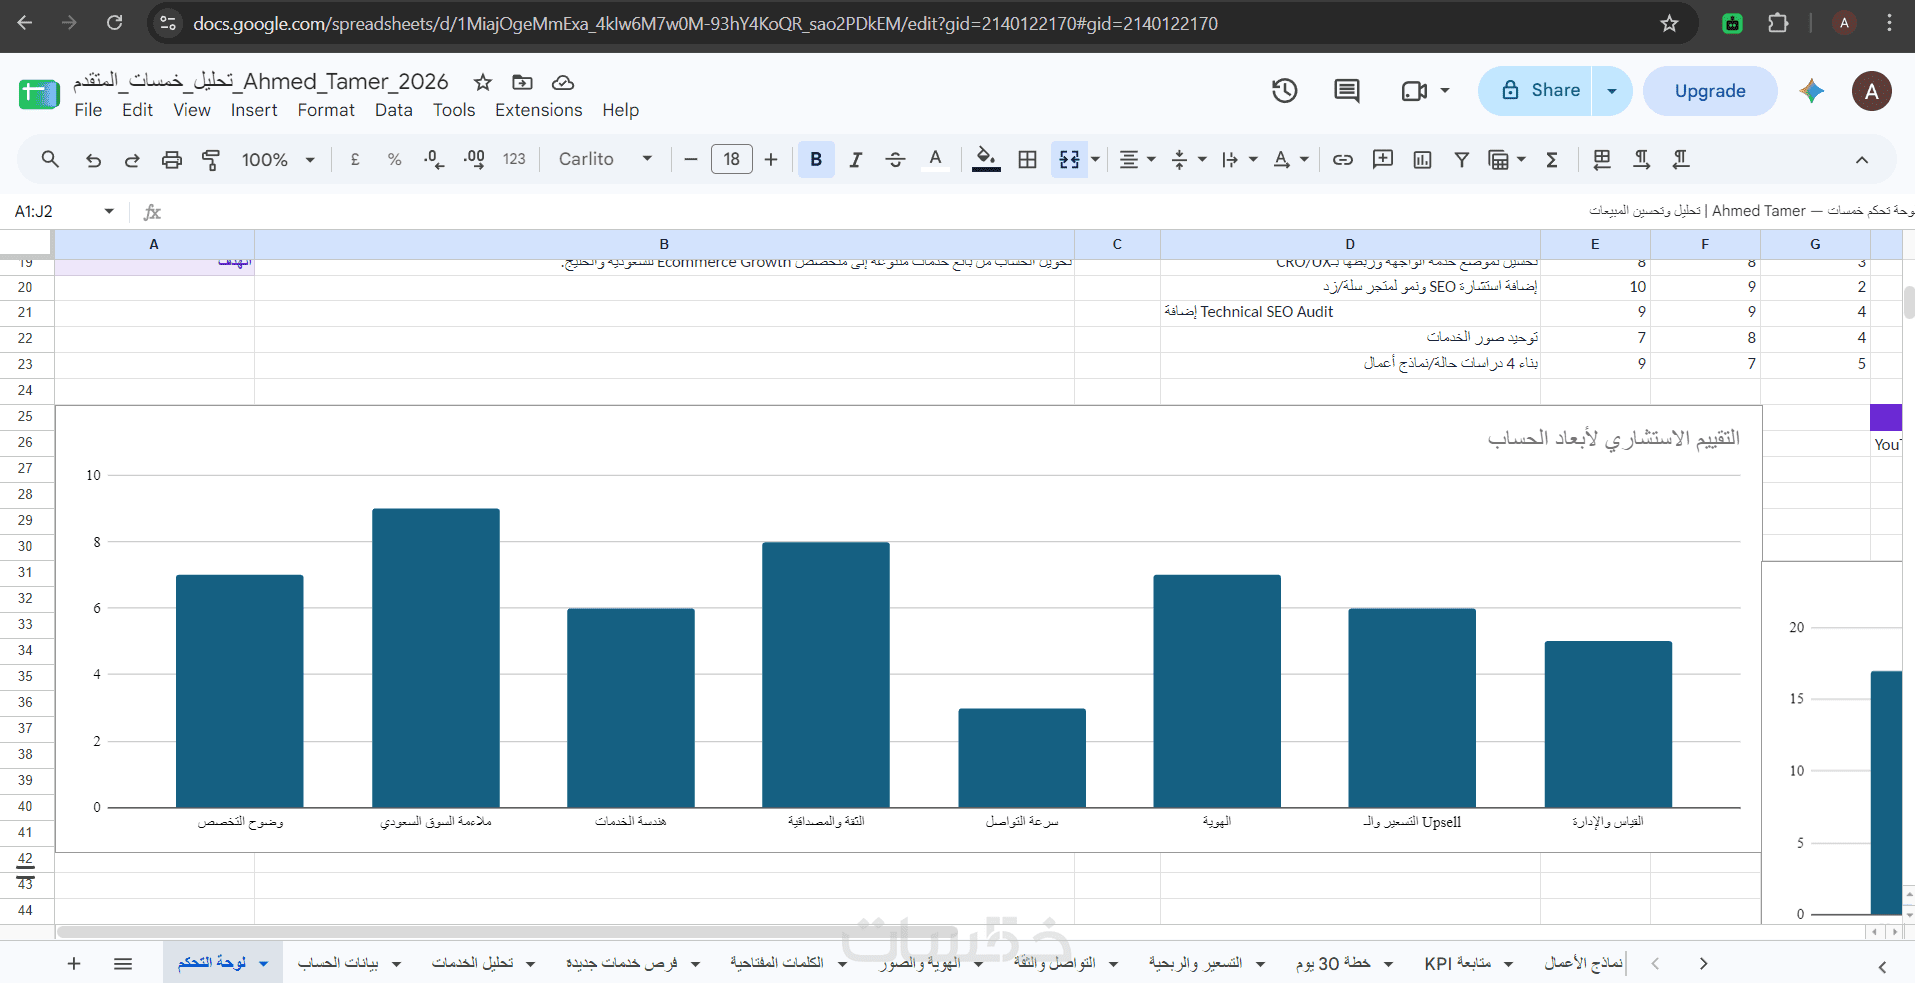Screen dimensions: 1915x983
Task: Switch the sheet direction
Action: (x=1601, y=160)
